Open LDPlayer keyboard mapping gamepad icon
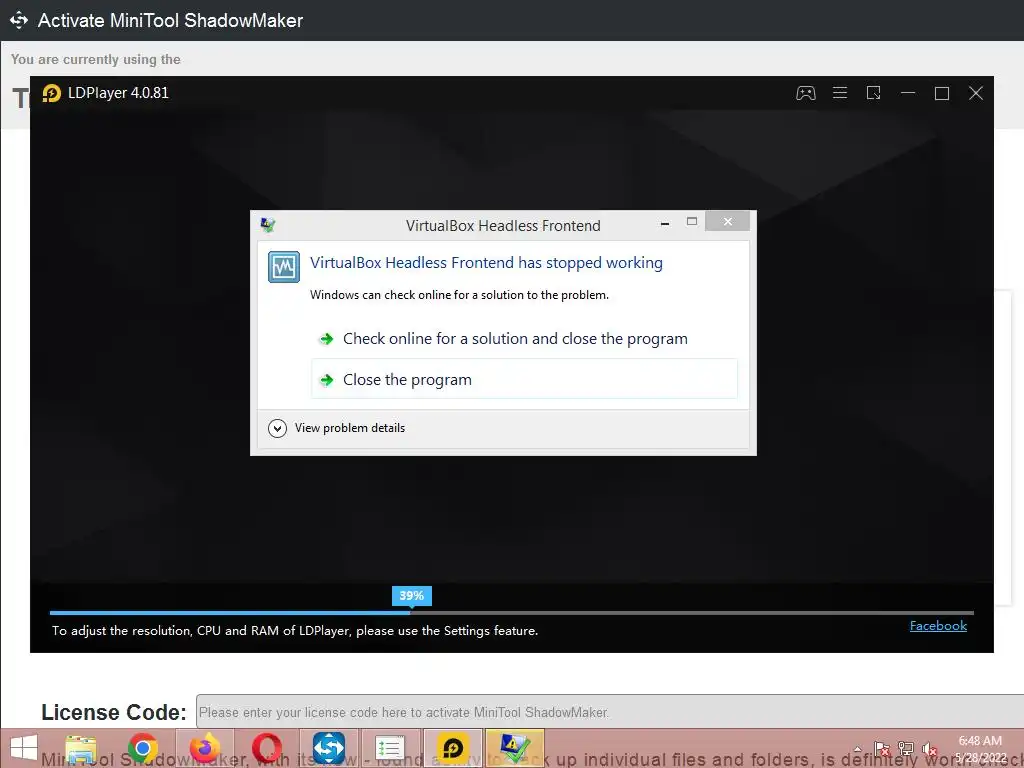The image size is (1024, 768). pos(805,93)
